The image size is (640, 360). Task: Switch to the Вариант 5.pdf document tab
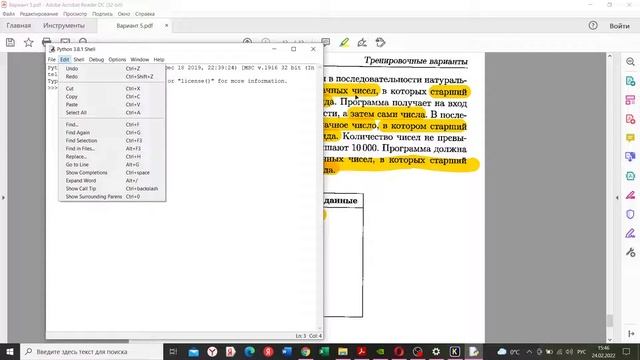tap(134, 26)
